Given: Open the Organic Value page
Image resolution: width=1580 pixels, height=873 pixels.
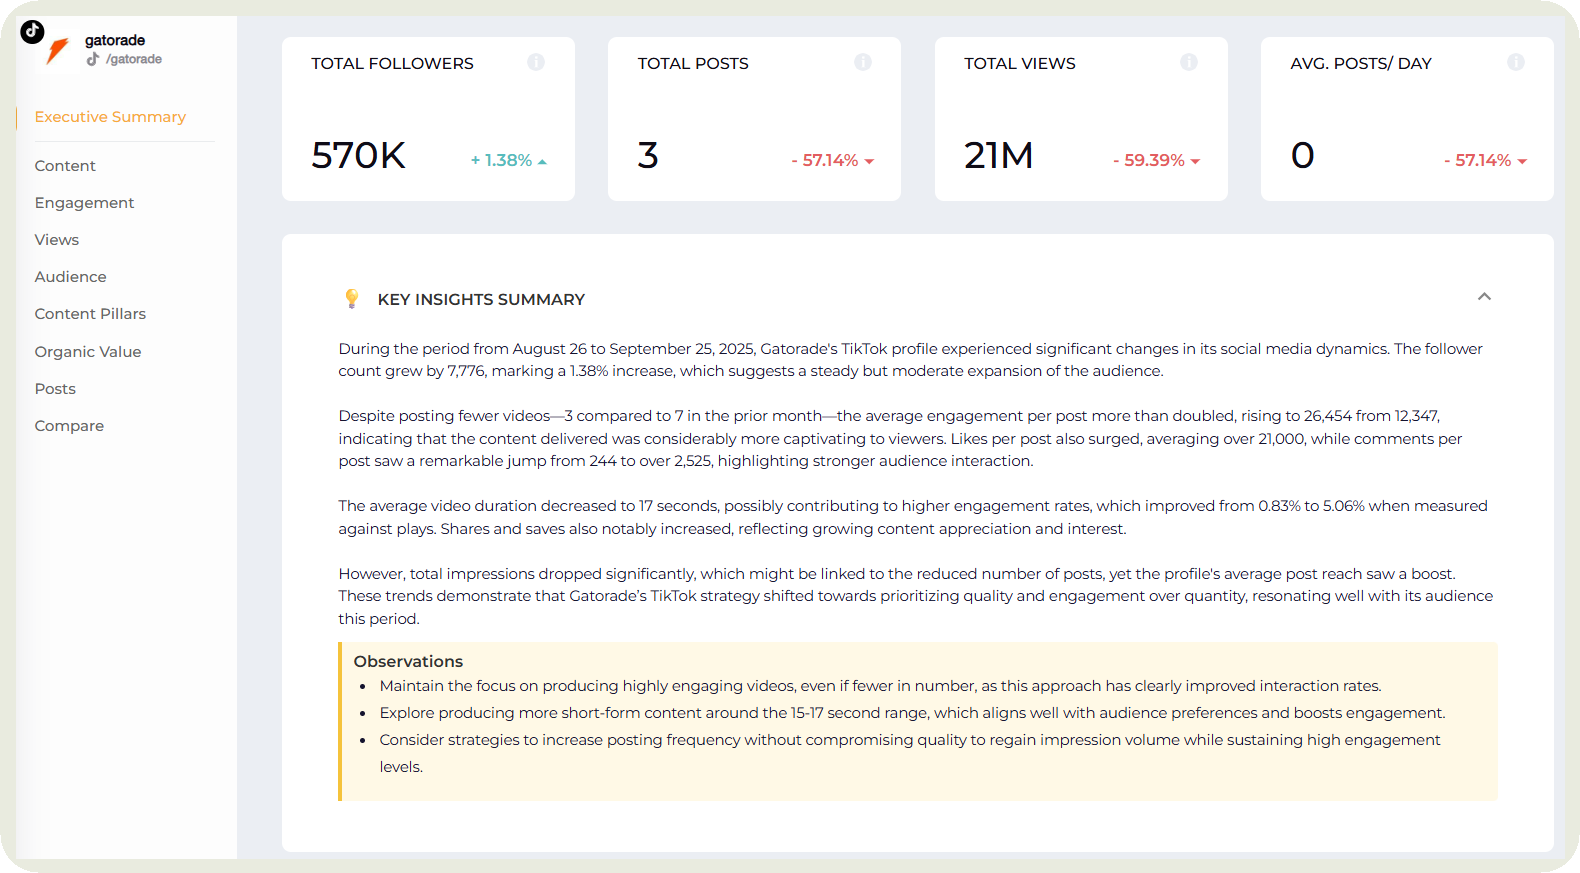Looking at the screenshot, I should point(88,352).
